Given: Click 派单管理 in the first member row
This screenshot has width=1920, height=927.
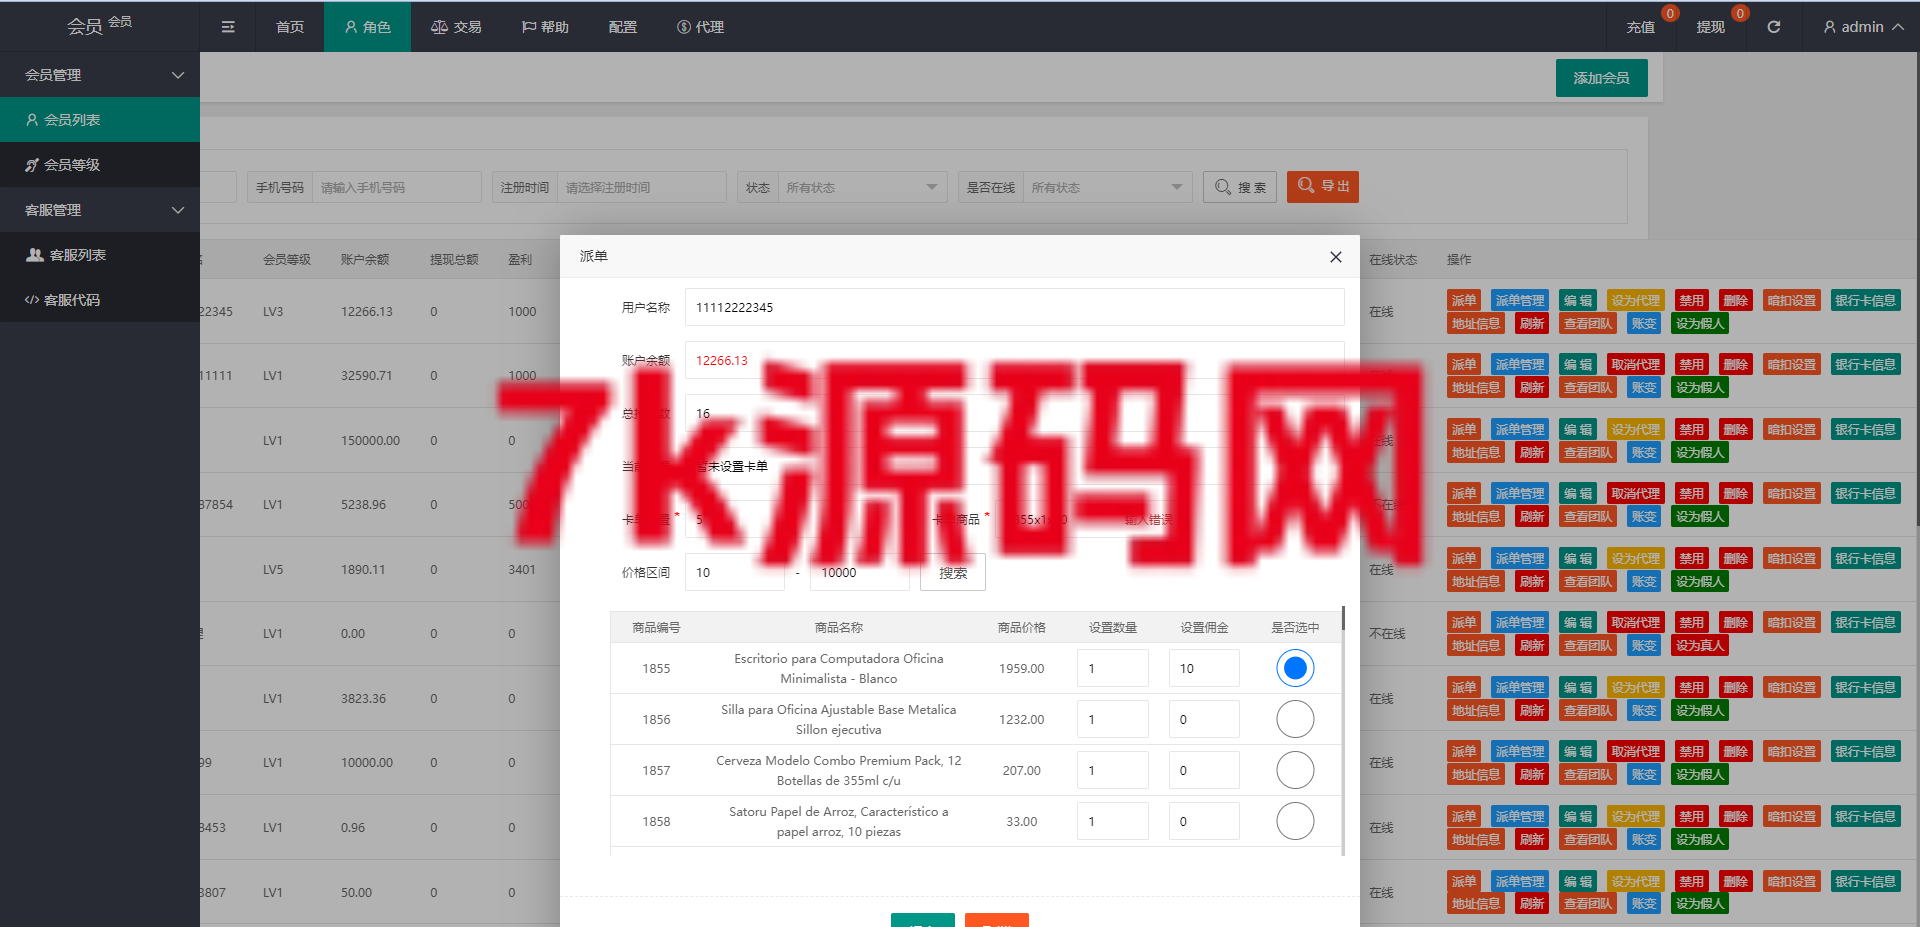Looking at the screenshot, I should 1519,300.
